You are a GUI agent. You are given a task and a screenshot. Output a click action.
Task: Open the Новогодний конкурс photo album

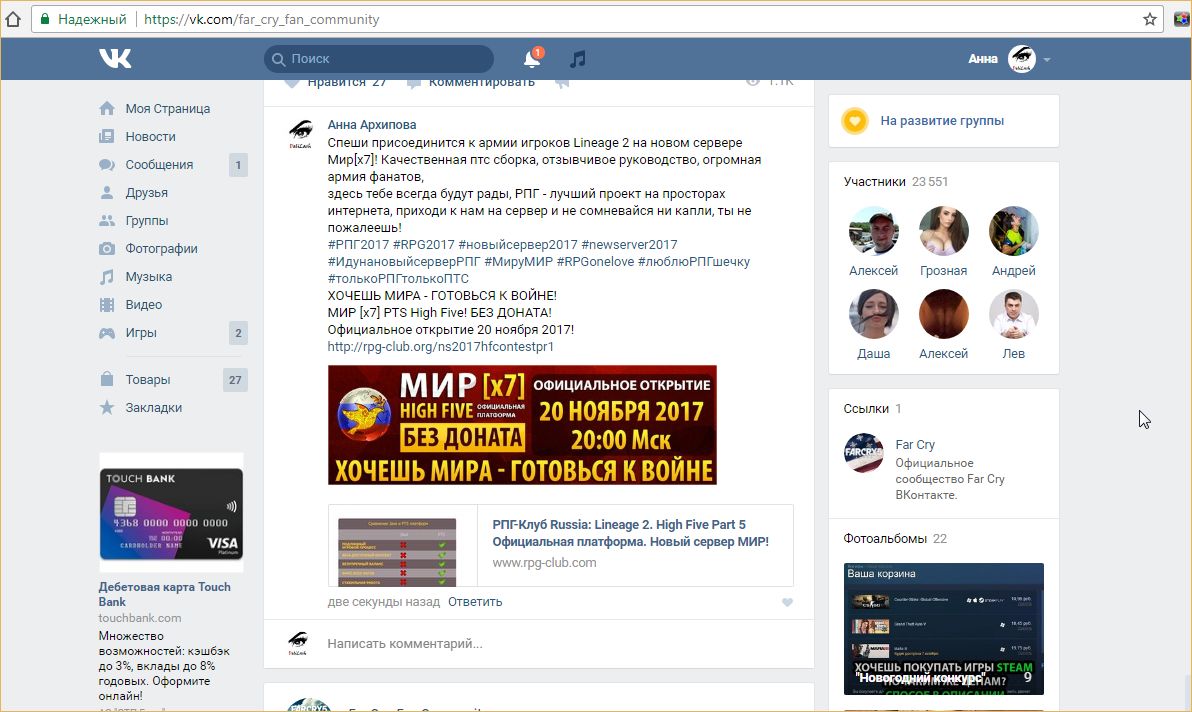coord(943,629)
